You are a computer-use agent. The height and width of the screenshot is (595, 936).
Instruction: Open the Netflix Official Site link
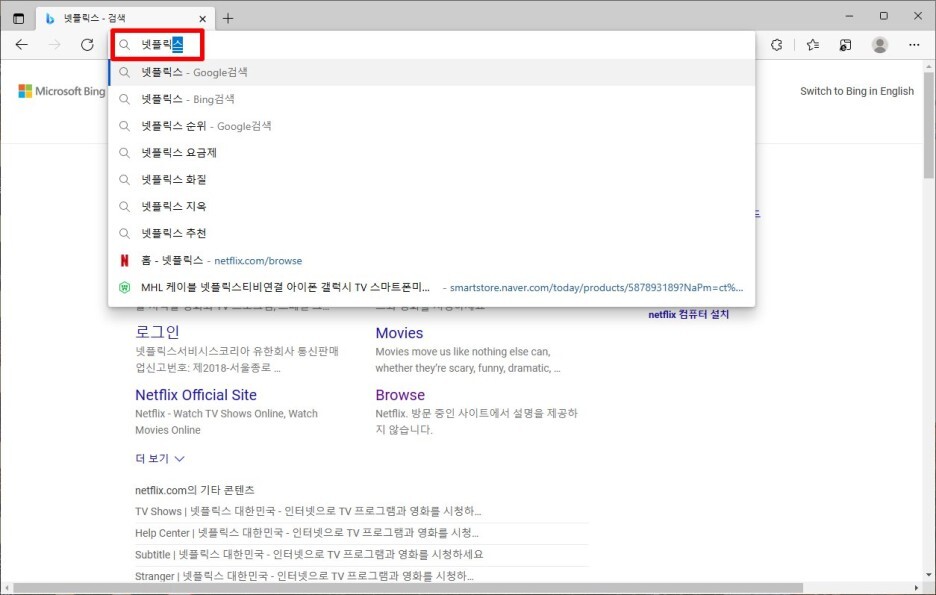click(x=196, y=395)
